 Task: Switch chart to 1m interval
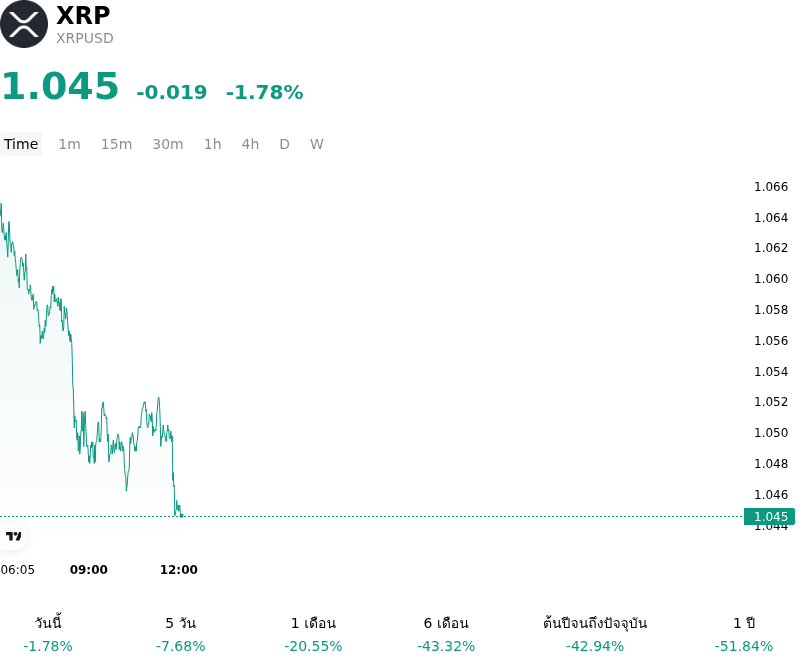click(x=69, y=144)
